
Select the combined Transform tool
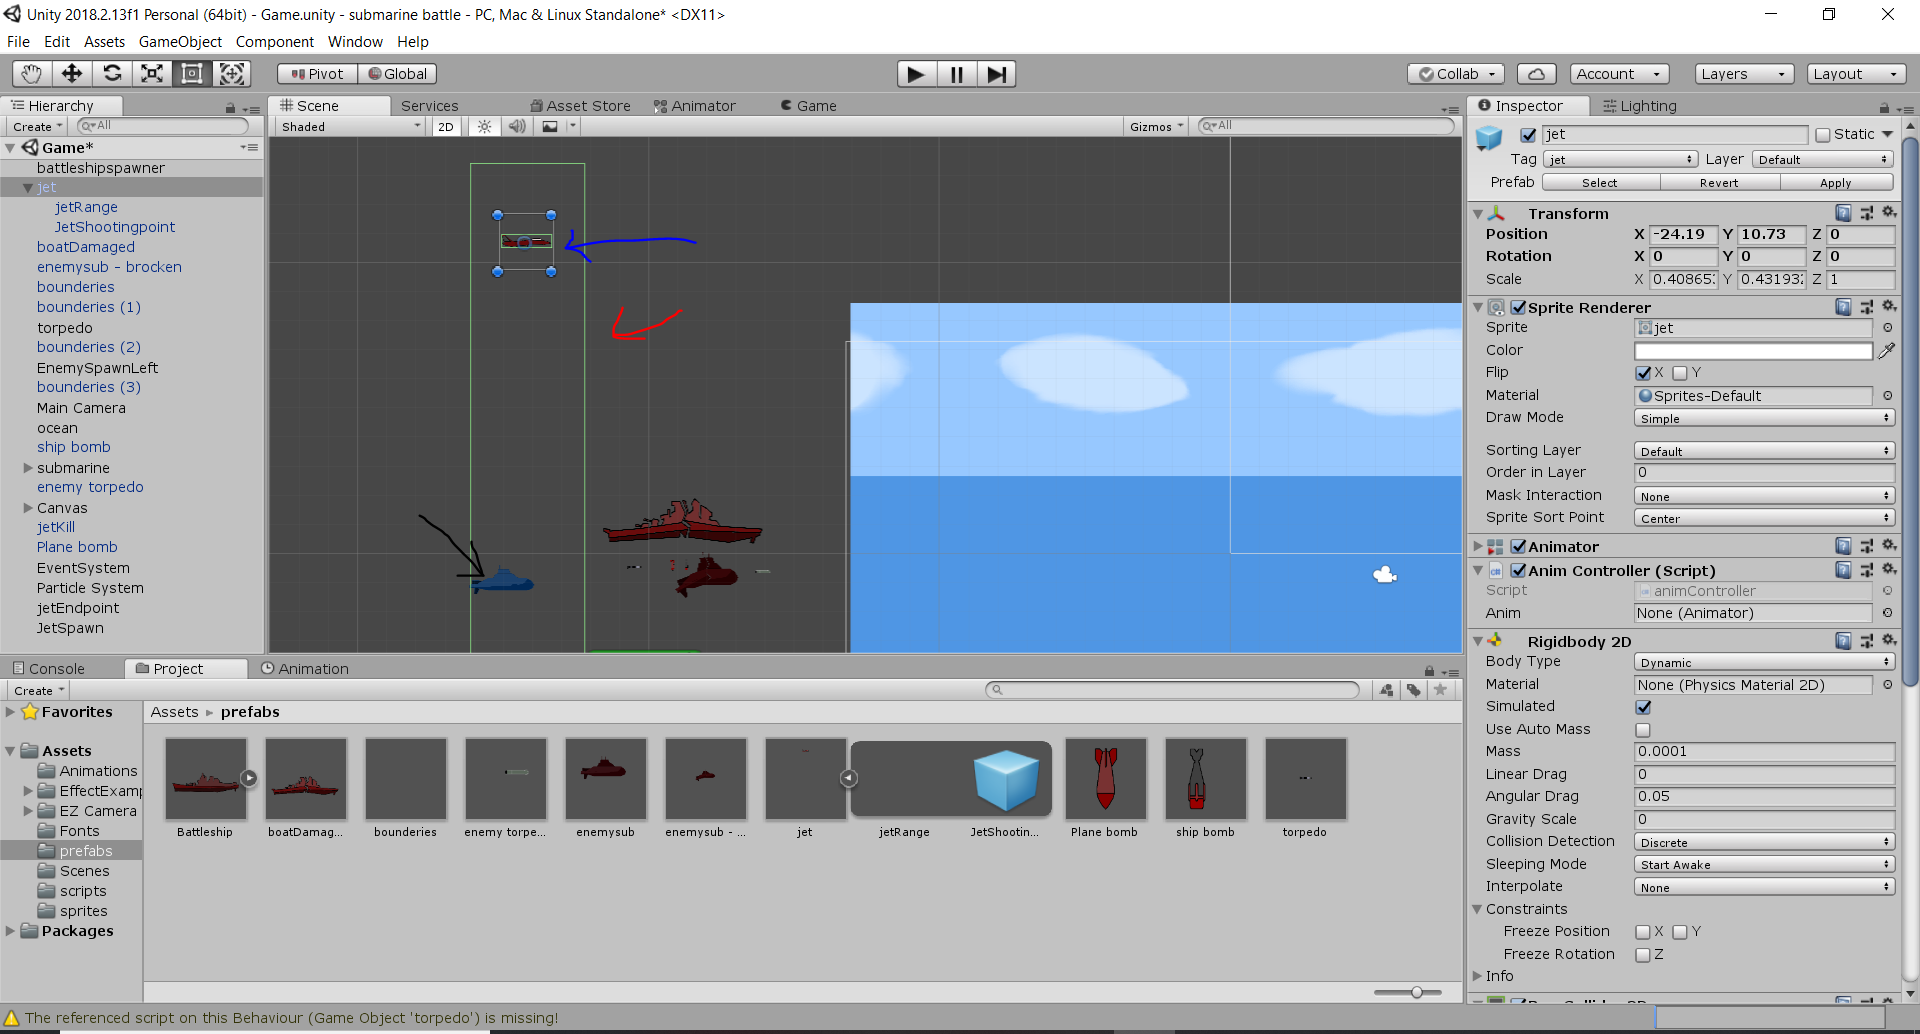(232, 73)
